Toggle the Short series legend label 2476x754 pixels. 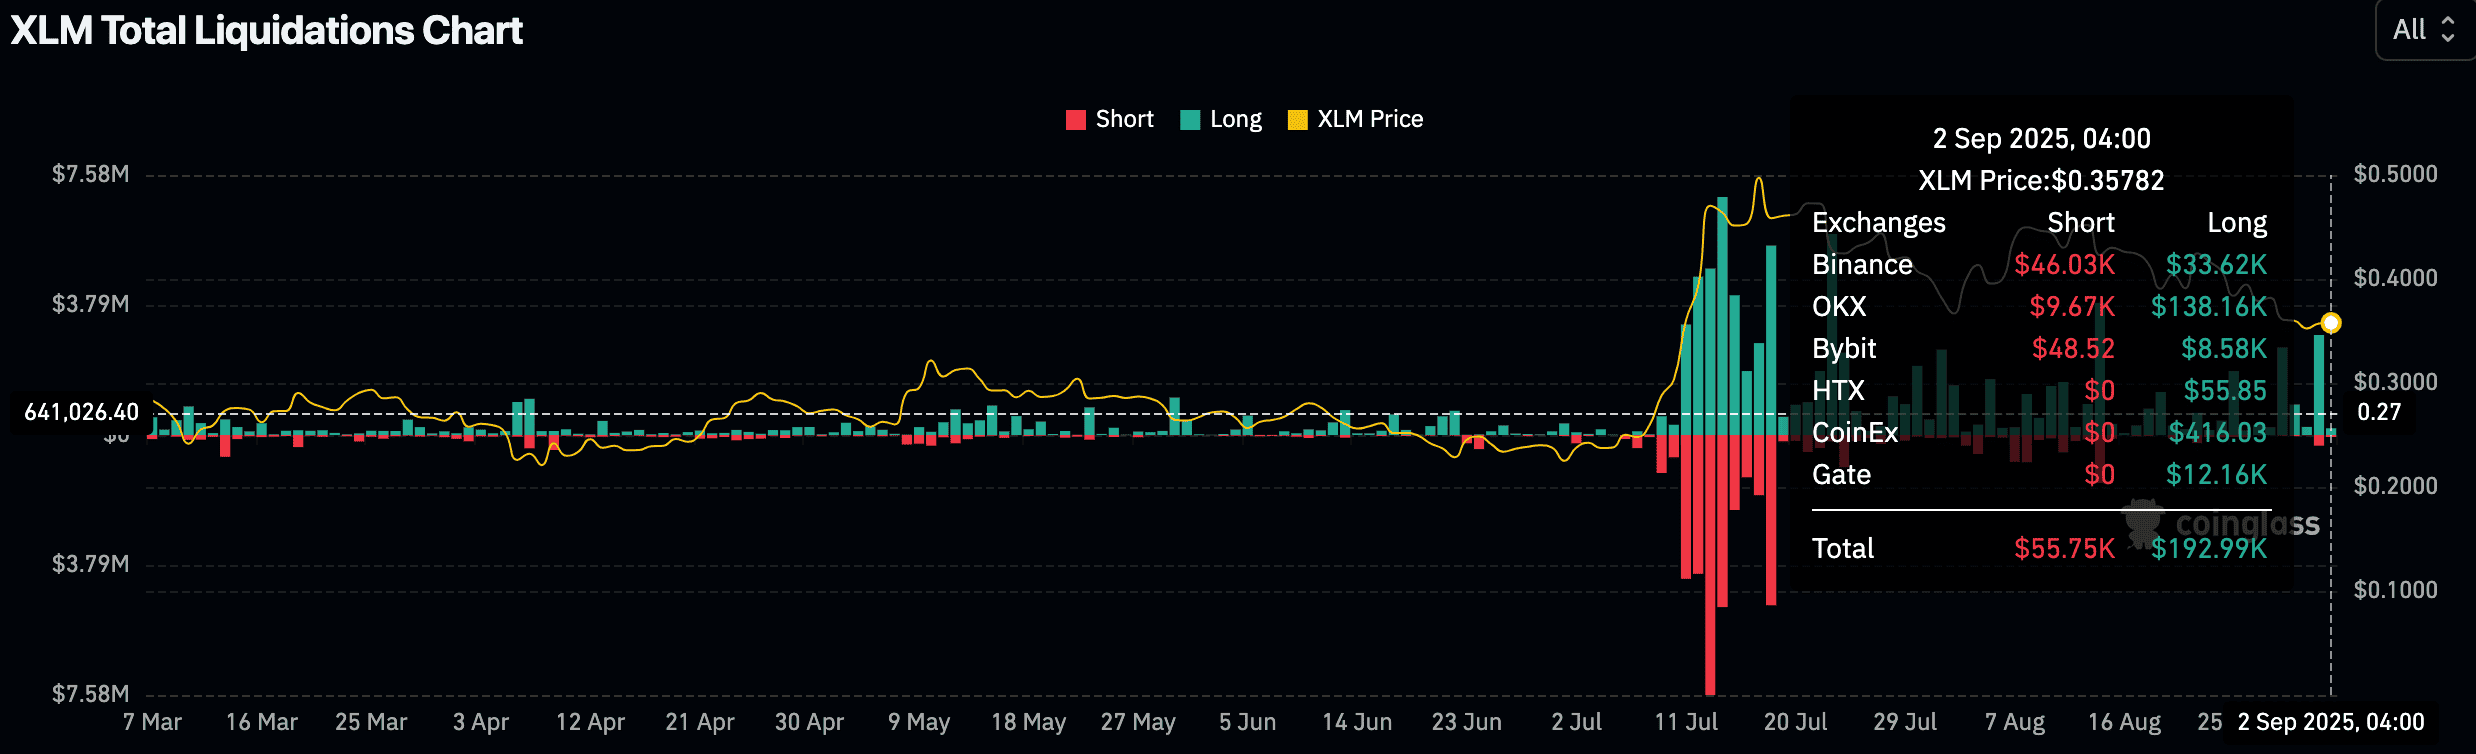(1125, 119)
